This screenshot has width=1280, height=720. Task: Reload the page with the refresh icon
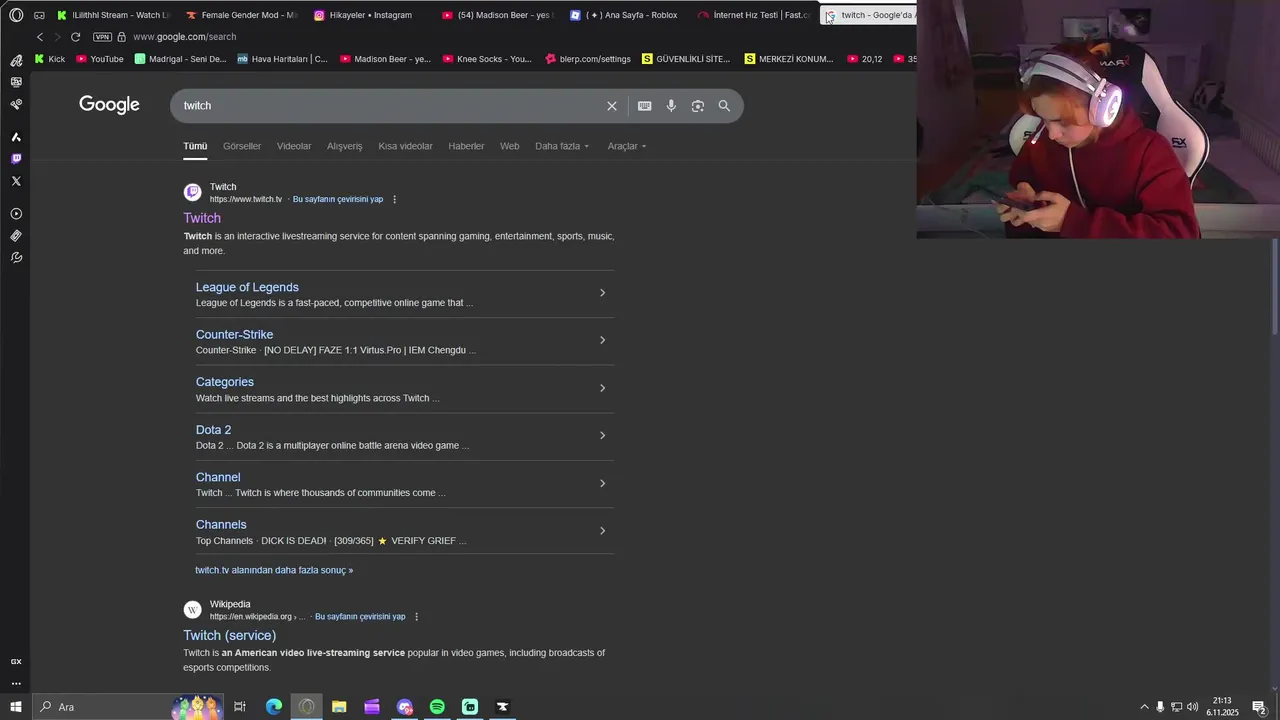click(75, 37)
